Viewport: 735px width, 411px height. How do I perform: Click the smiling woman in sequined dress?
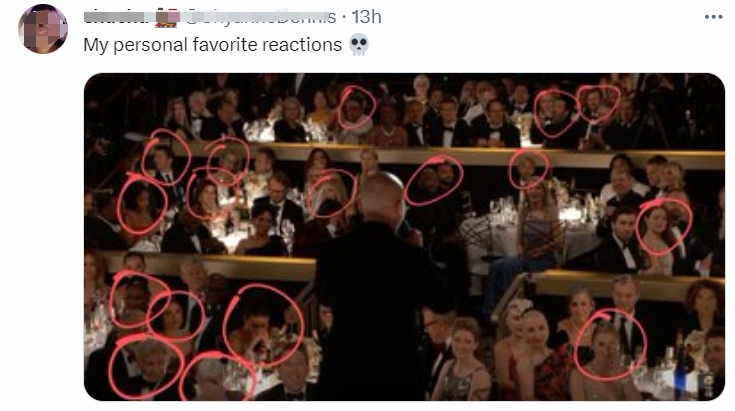click(462, 361)
